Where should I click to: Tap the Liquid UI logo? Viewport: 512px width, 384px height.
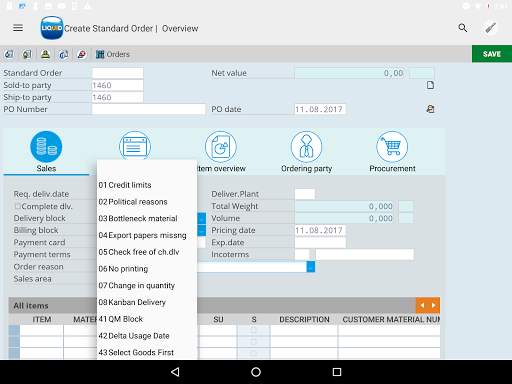pos(52,28)
